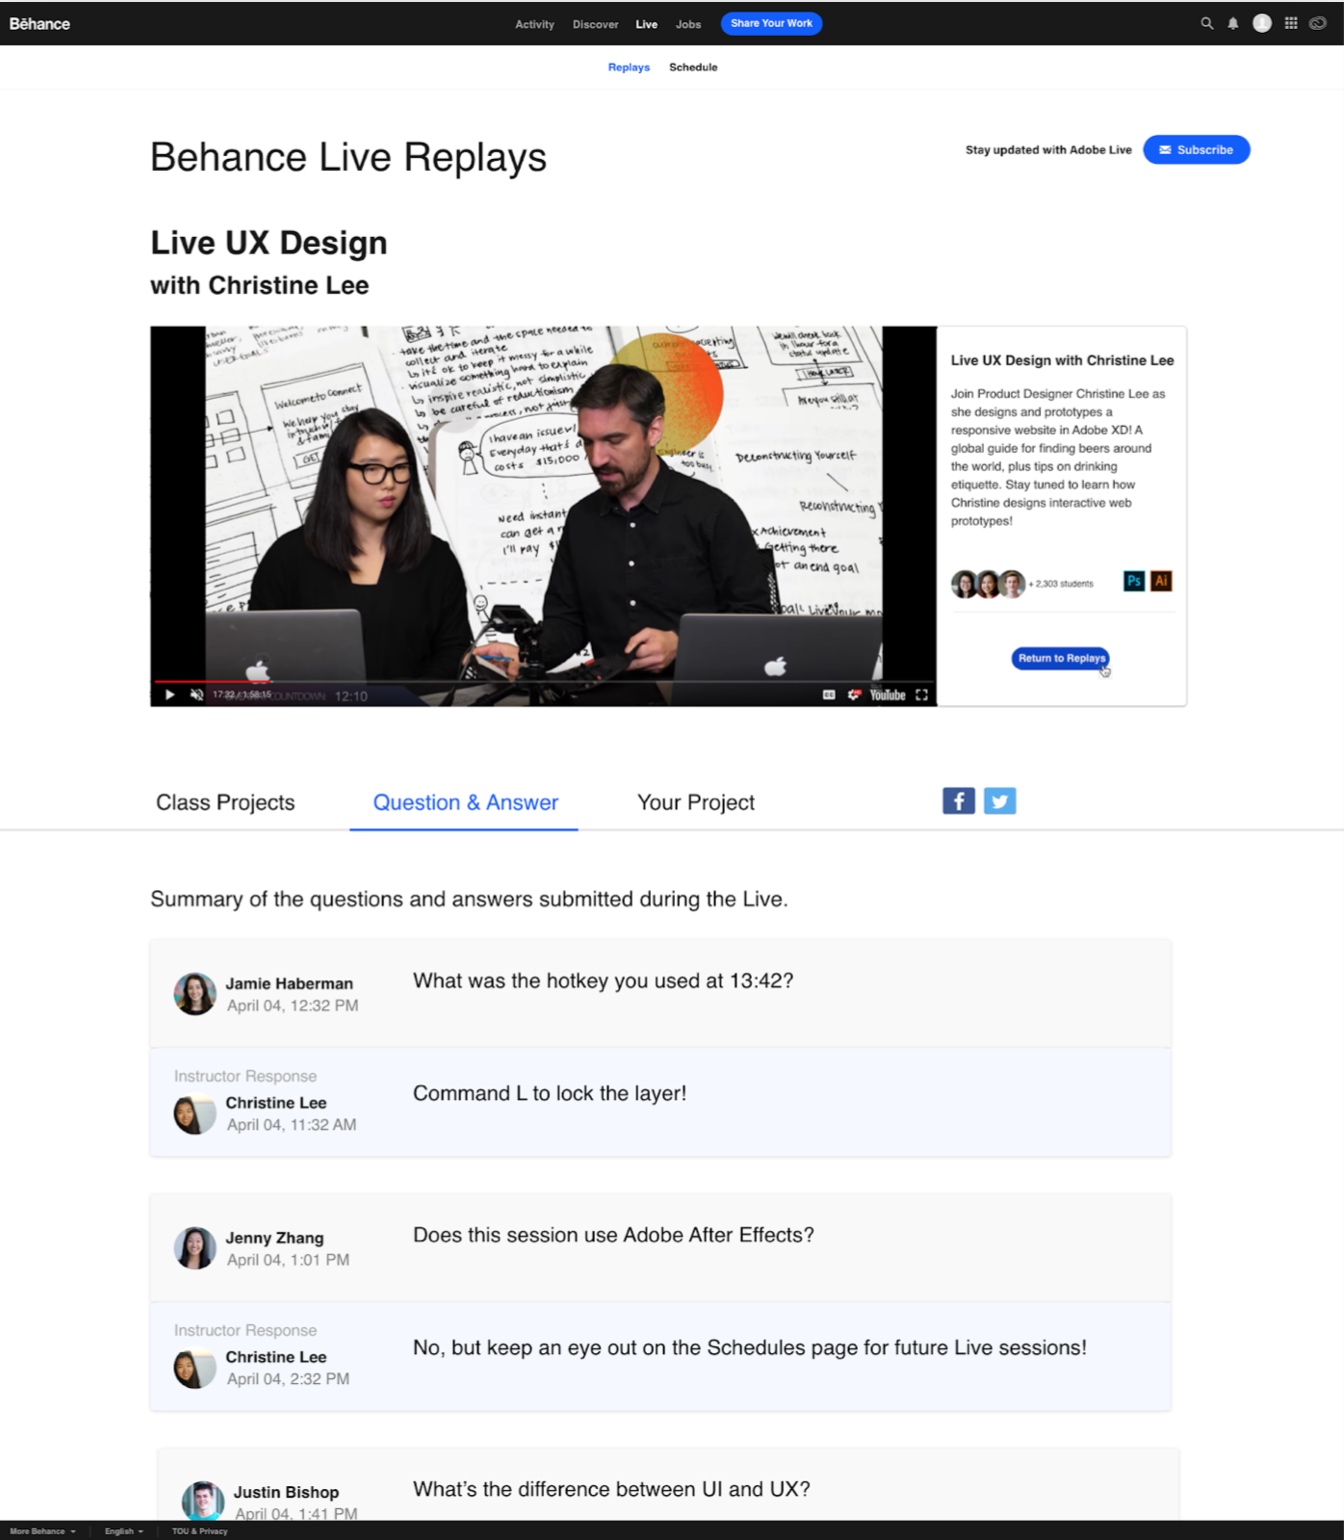Open the English language dropdown
Screen dimensions: 1344x1540
(x=124, y=1531)
